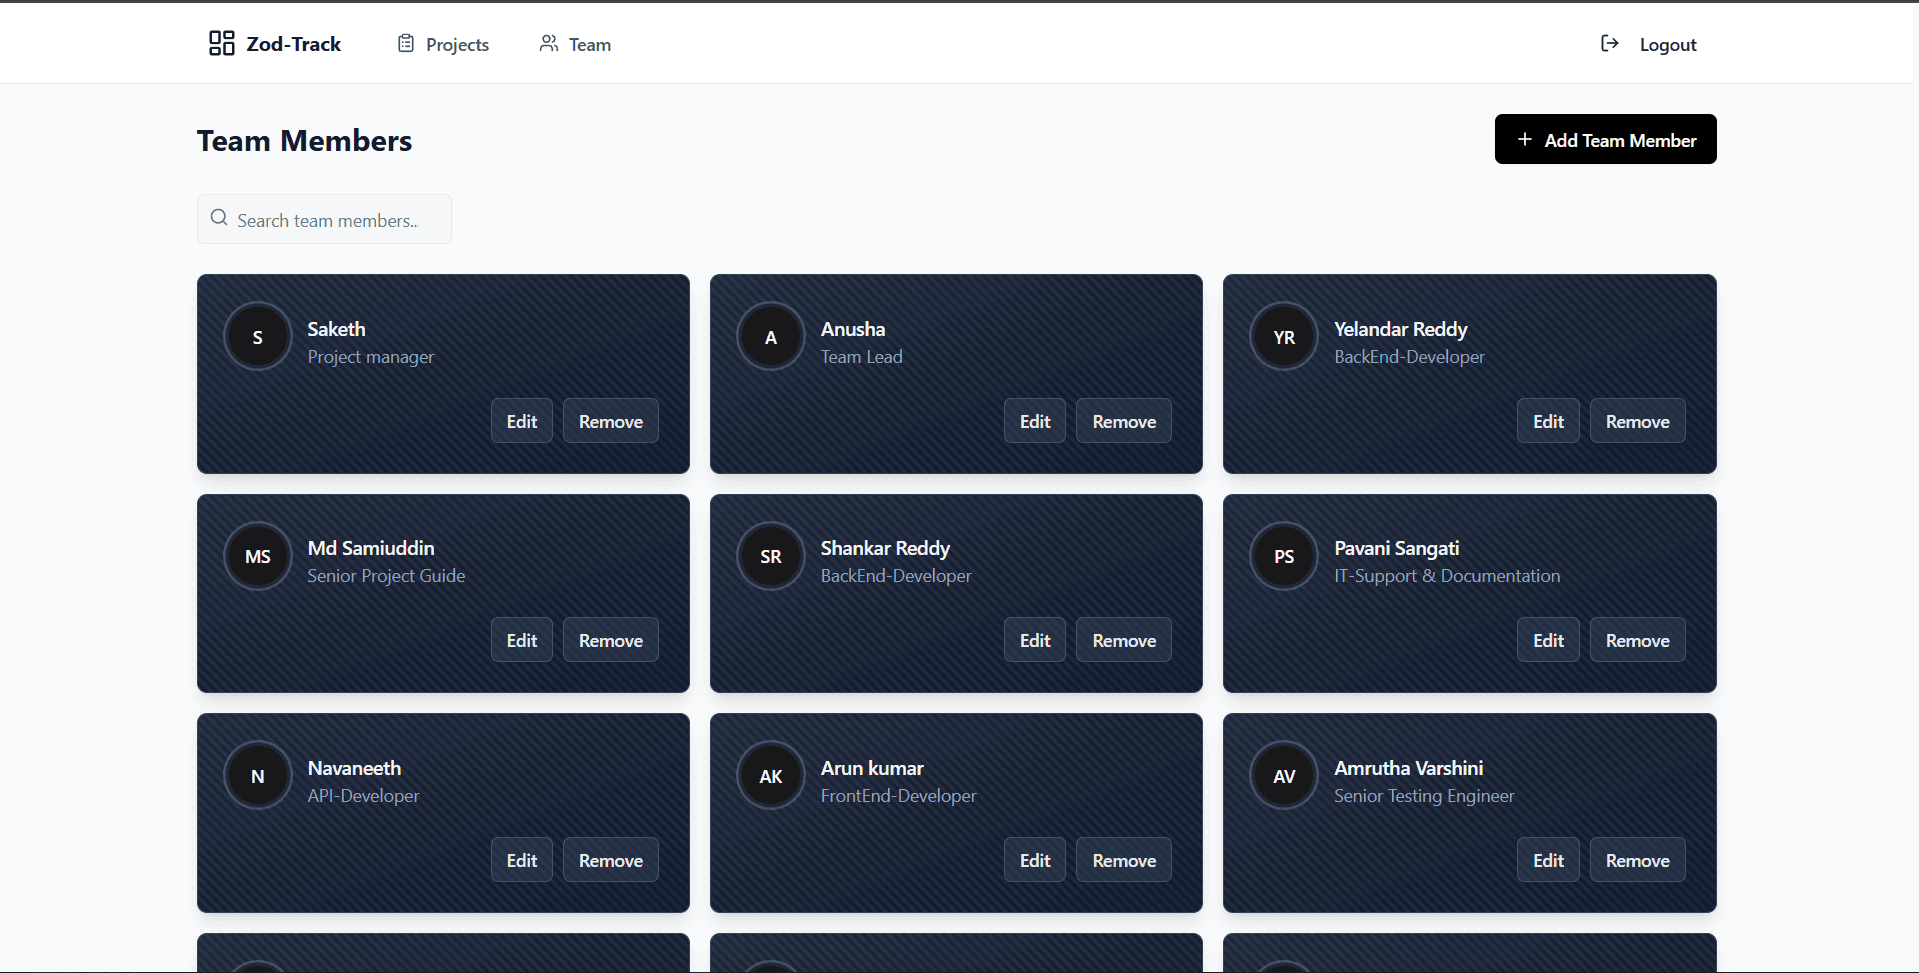Select the Saketh name text
This screenshot has height=973, width=1919.
336,329
